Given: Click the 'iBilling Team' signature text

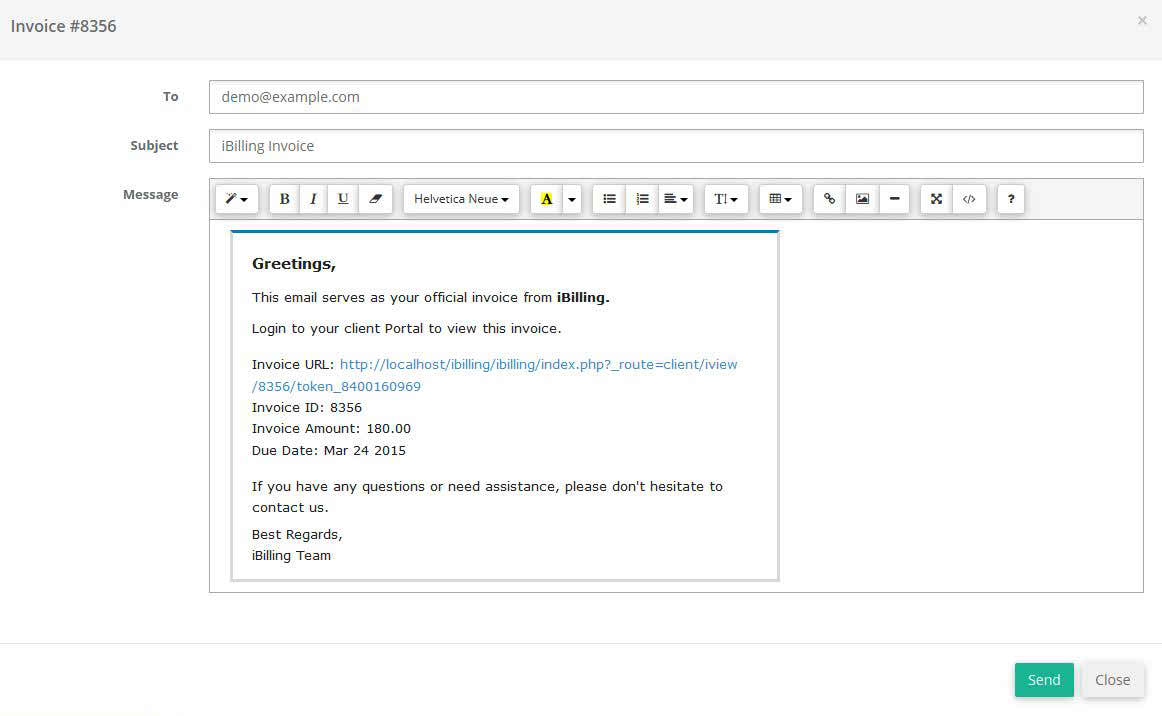Looking at the screenshot, I should [x=291, y=556].
